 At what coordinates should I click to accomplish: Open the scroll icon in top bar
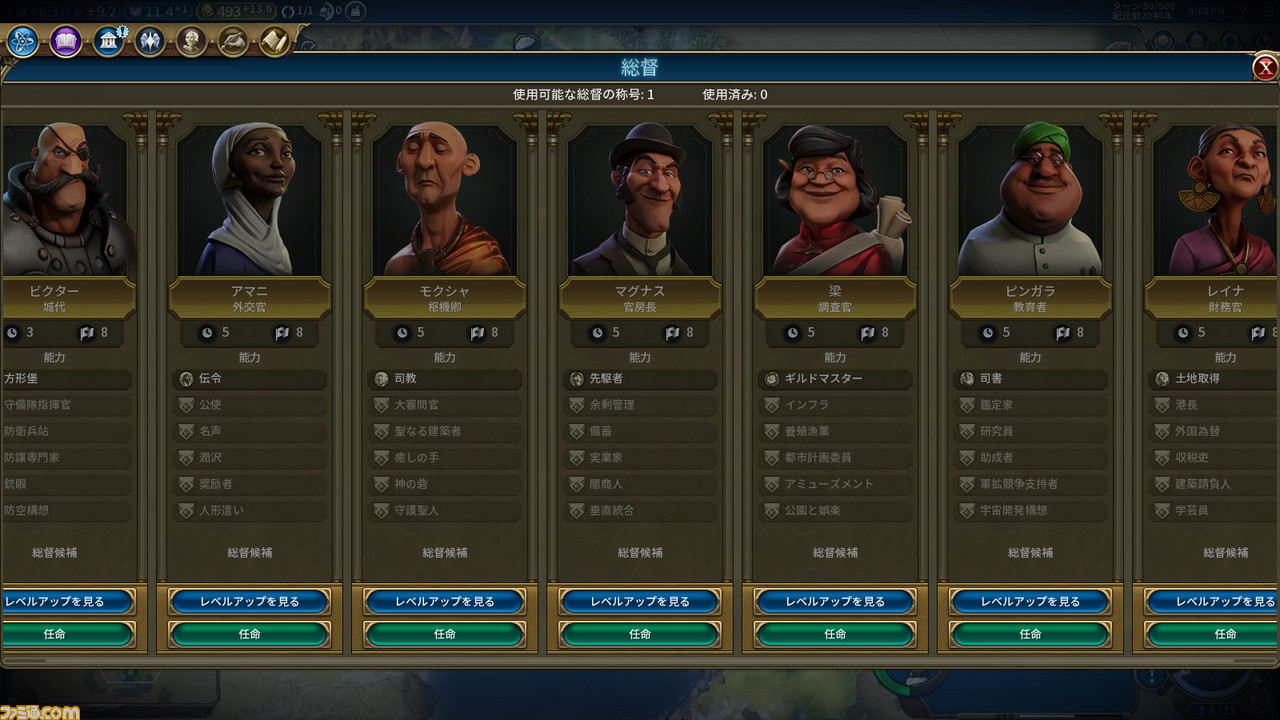pyautogui.click(x=275, y=42)
